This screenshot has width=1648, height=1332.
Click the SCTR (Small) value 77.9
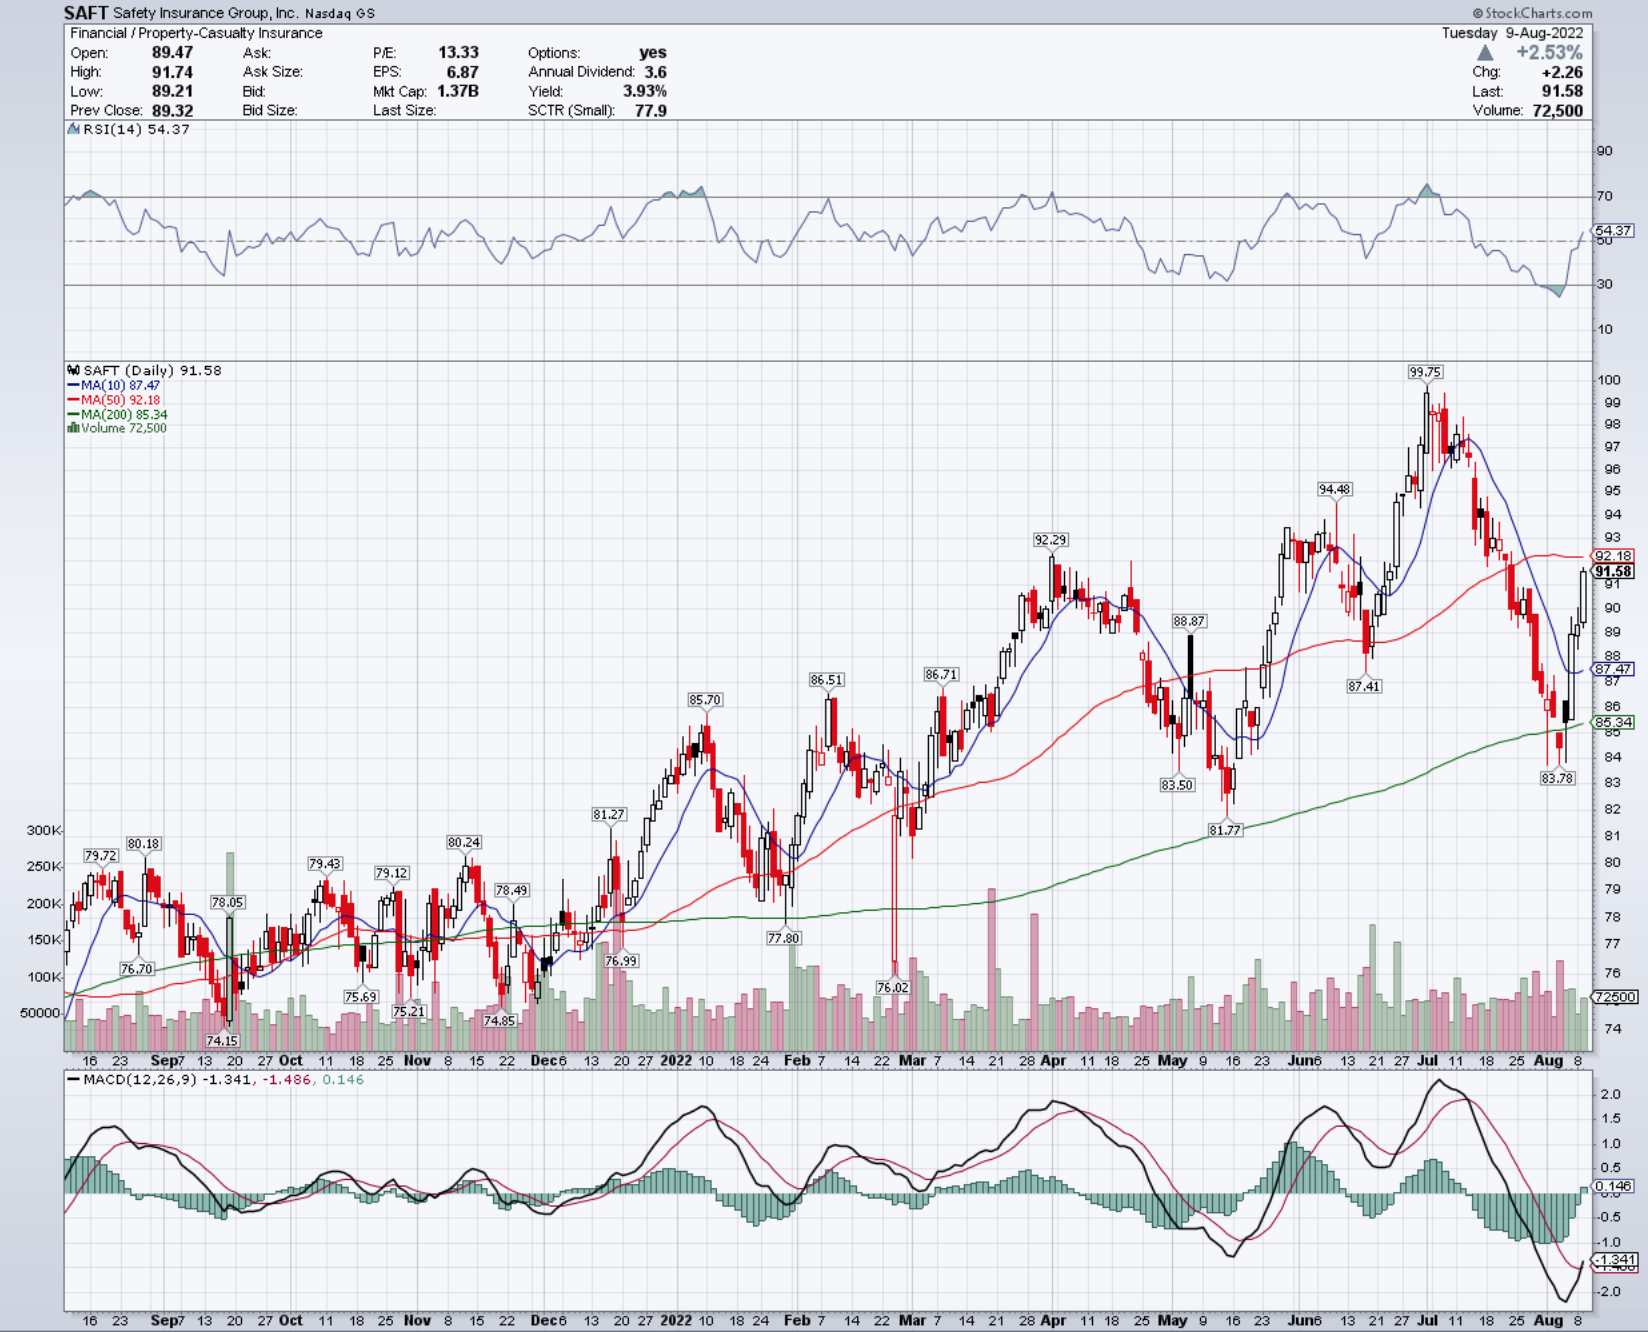click(651, 110)
